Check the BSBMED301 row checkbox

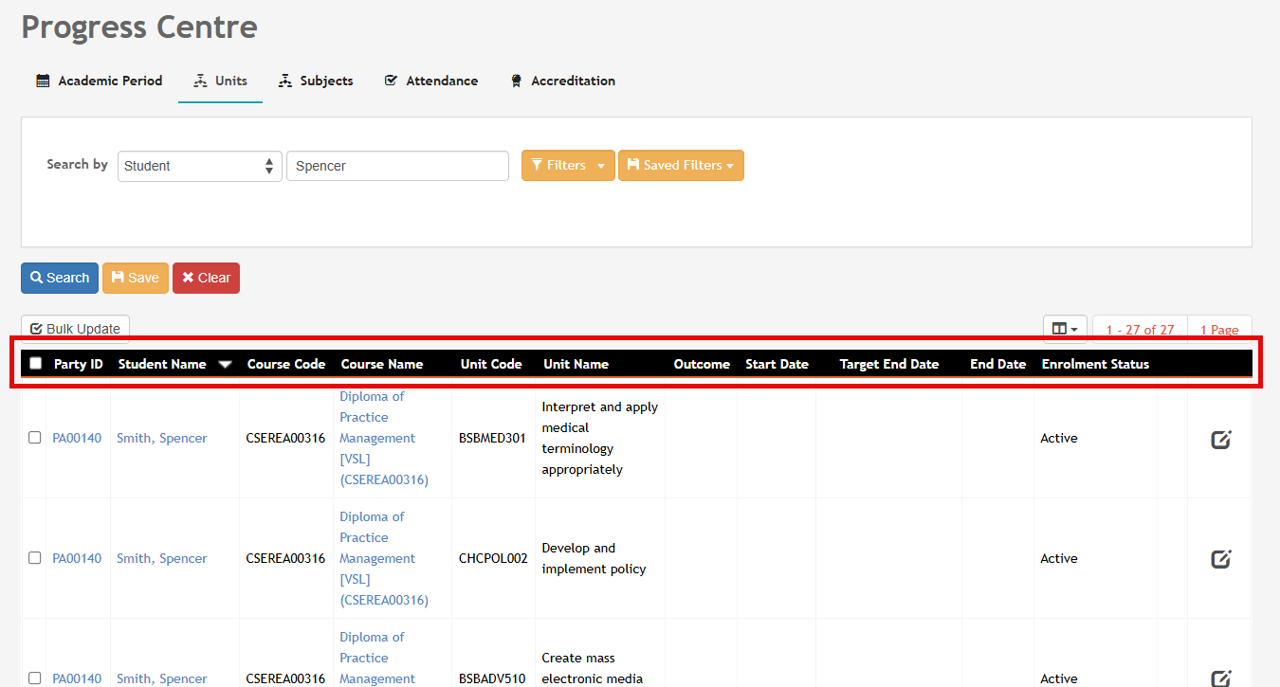(x=35, y=438)
